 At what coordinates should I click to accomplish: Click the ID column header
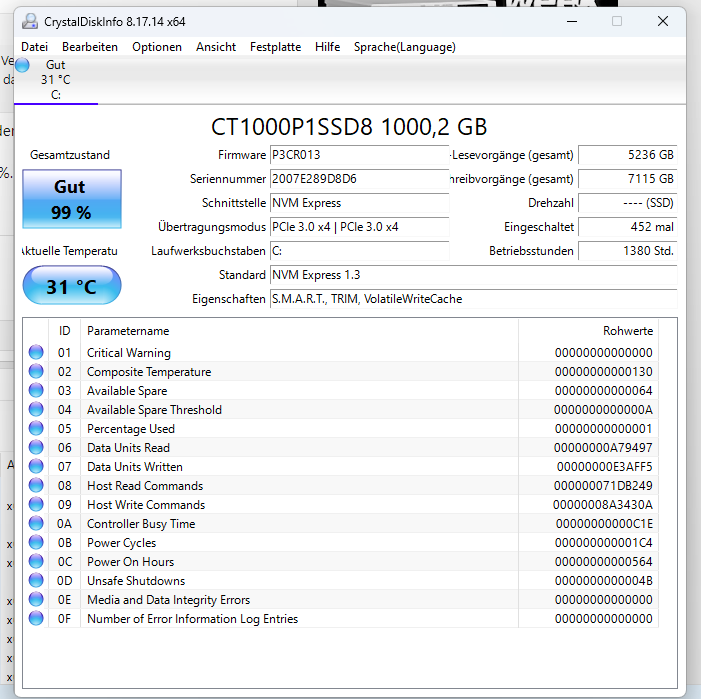pyautogui.click(x=64, y=331)
